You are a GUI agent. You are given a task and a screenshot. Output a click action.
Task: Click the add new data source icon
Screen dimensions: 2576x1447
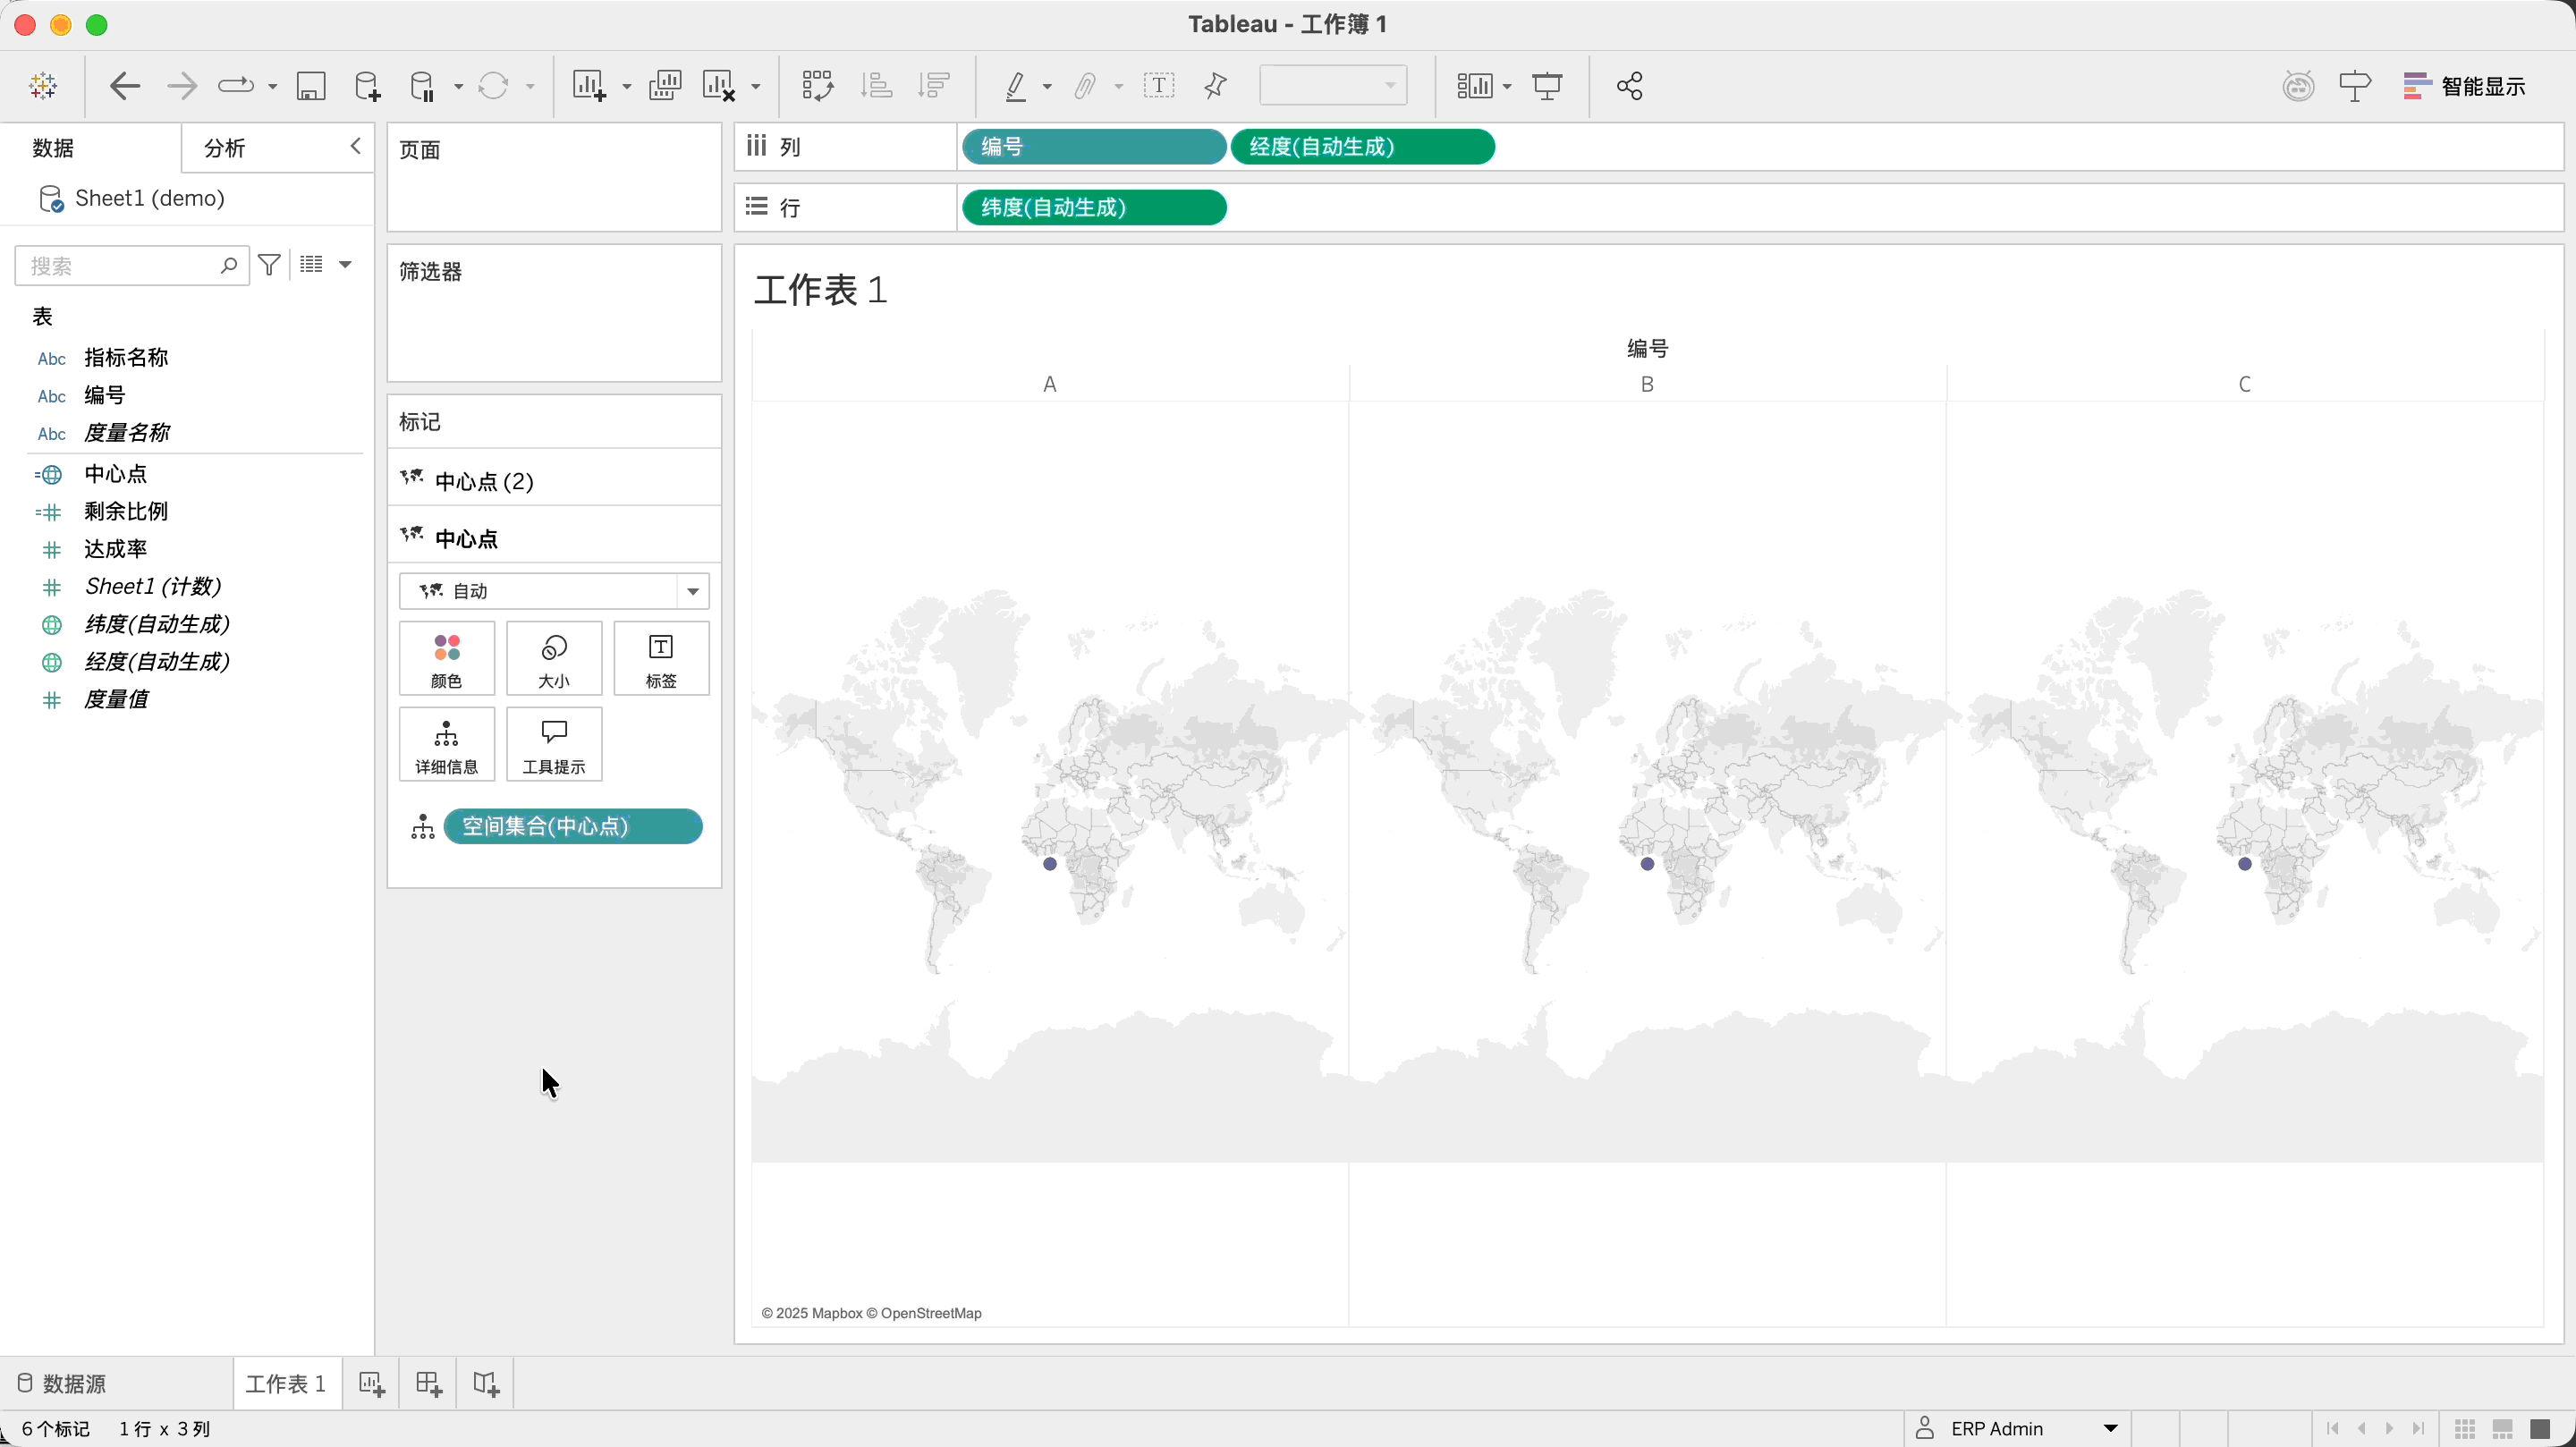[367, 86]
